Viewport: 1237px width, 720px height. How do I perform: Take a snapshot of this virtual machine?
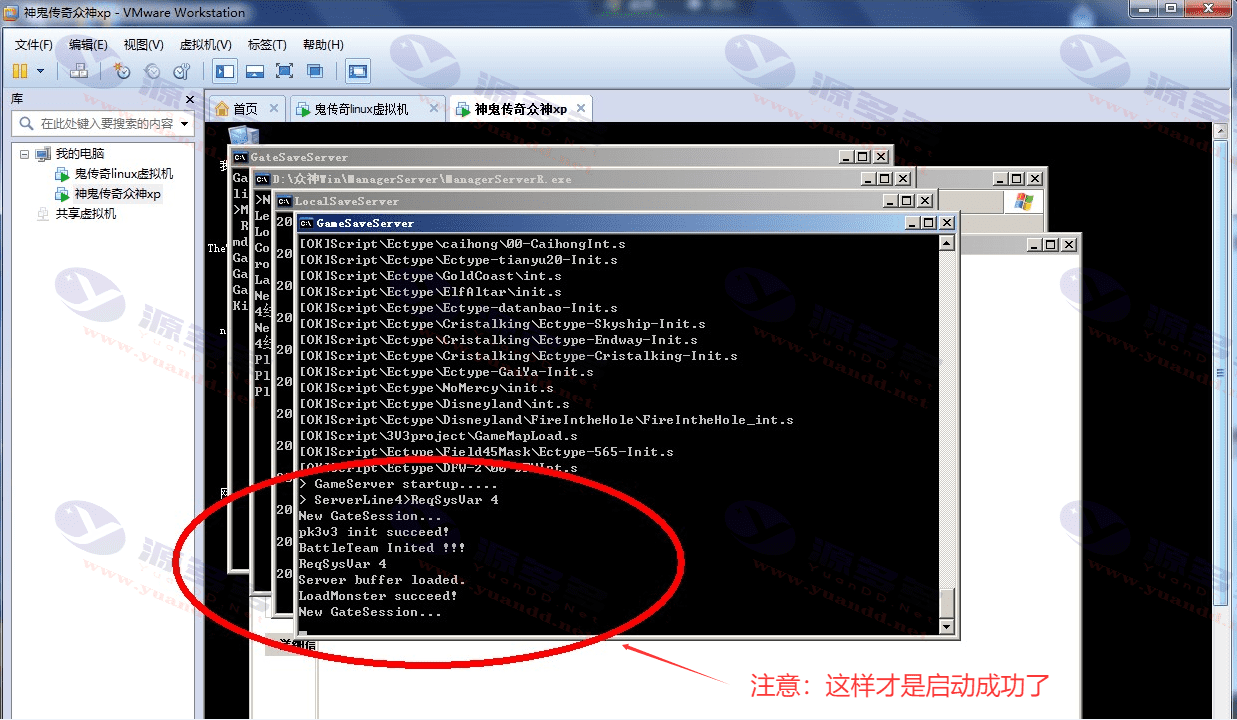click(122, 71)
